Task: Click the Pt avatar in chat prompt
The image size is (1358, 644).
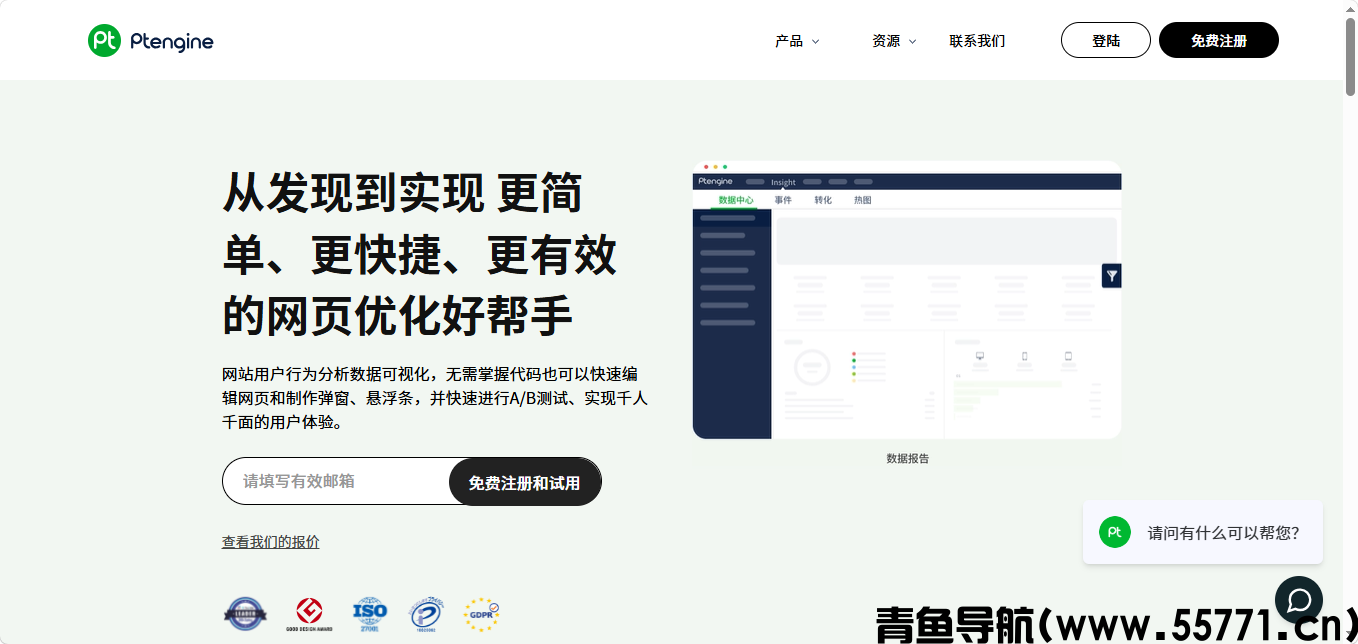Action: click(1114, 532)
